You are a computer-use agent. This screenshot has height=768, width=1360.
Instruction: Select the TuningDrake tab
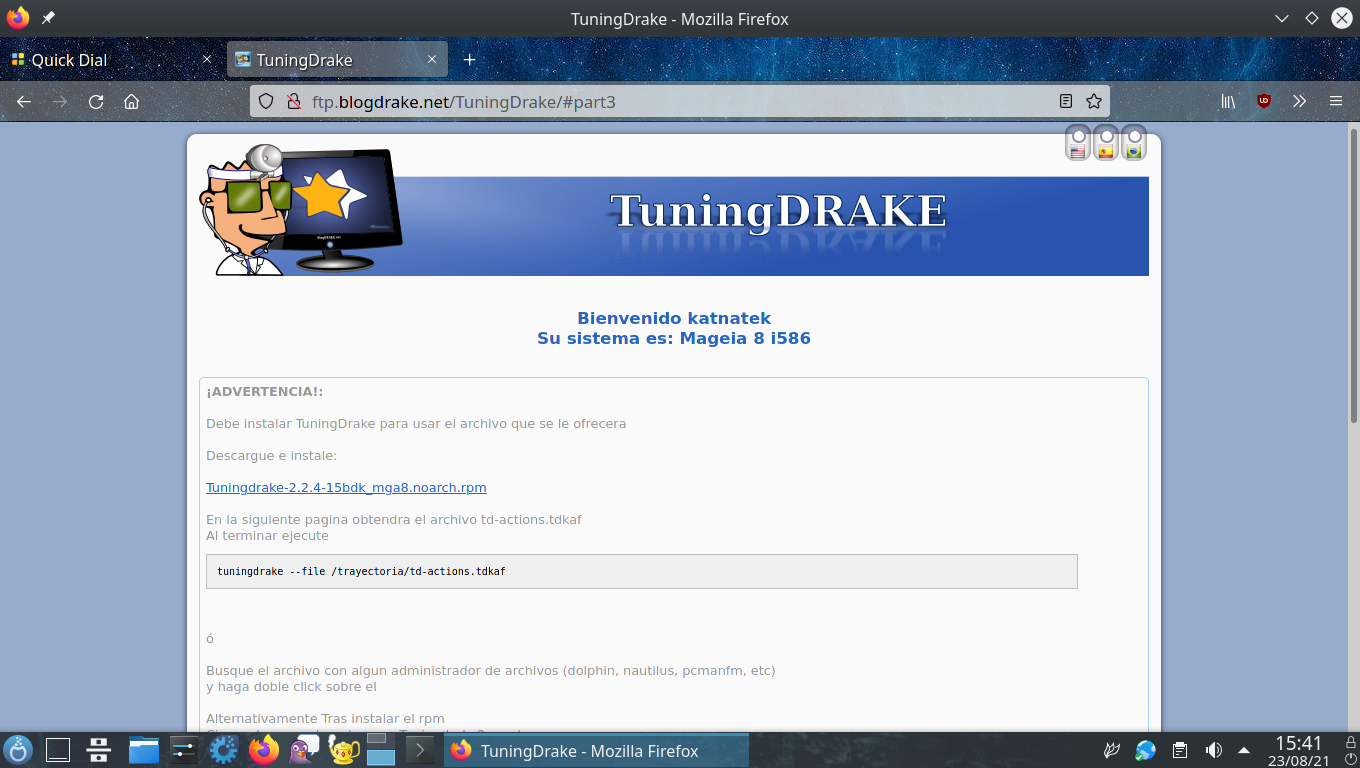coord(337,60)
